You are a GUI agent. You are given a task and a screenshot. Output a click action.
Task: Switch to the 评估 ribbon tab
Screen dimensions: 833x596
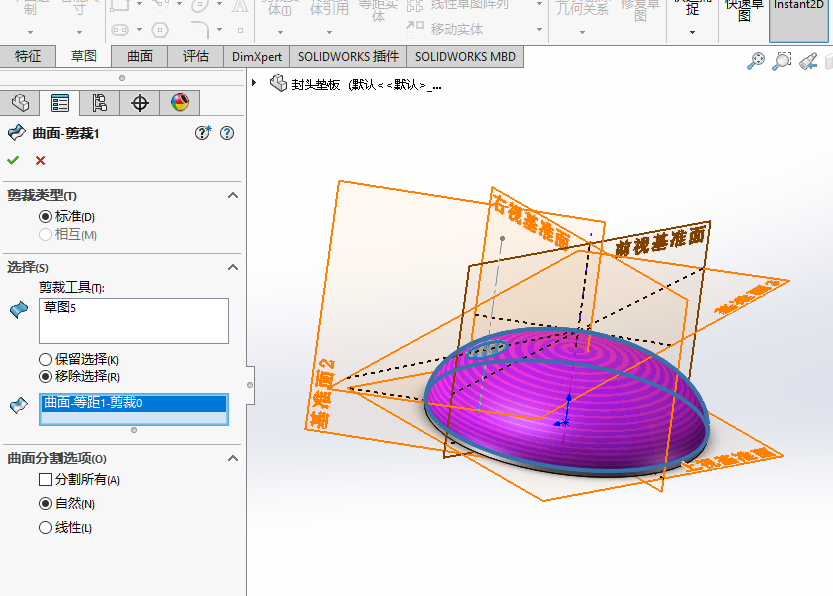point(196,57)
